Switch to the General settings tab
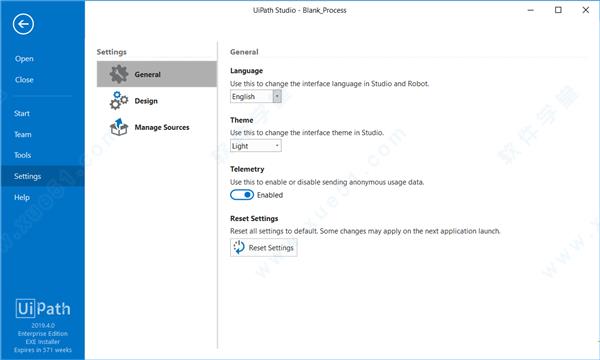 click(157, 74)
